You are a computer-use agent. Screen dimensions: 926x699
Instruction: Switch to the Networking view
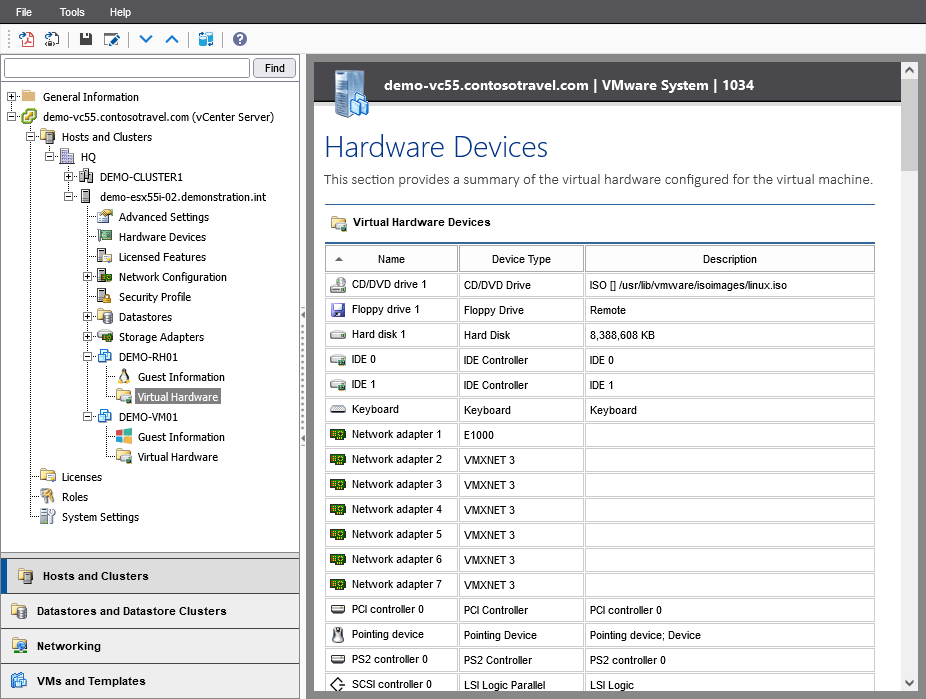tap(150, 646)
